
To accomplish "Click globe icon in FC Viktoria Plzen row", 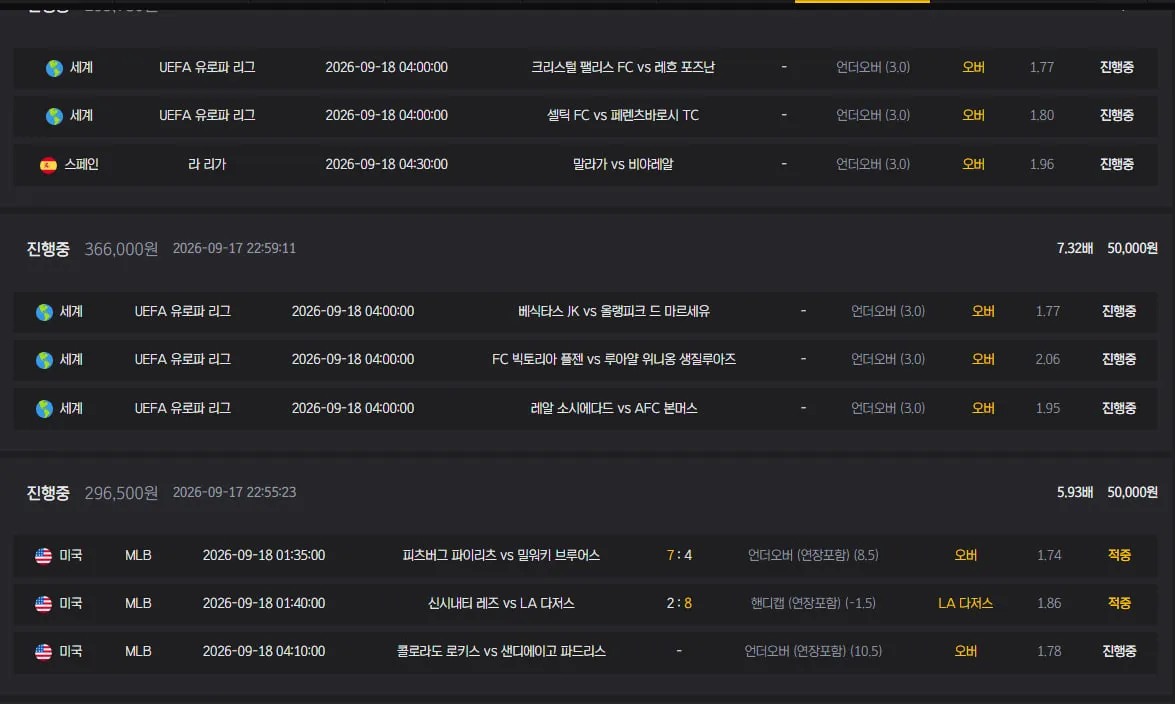I will click(x=44, y=360).
